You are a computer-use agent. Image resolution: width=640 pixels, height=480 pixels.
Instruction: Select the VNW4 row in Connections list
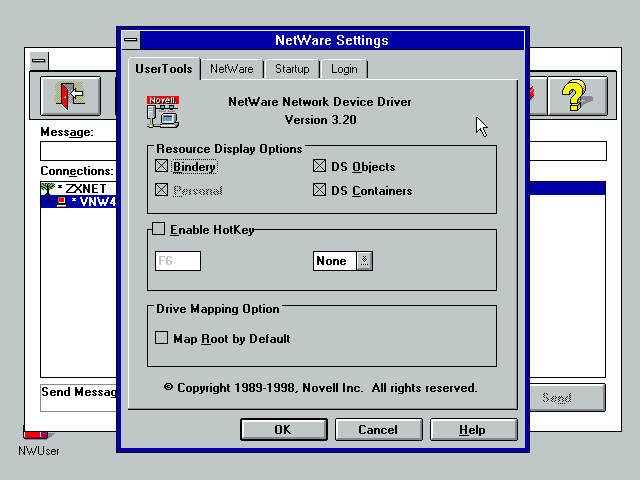tap(78, 202)
